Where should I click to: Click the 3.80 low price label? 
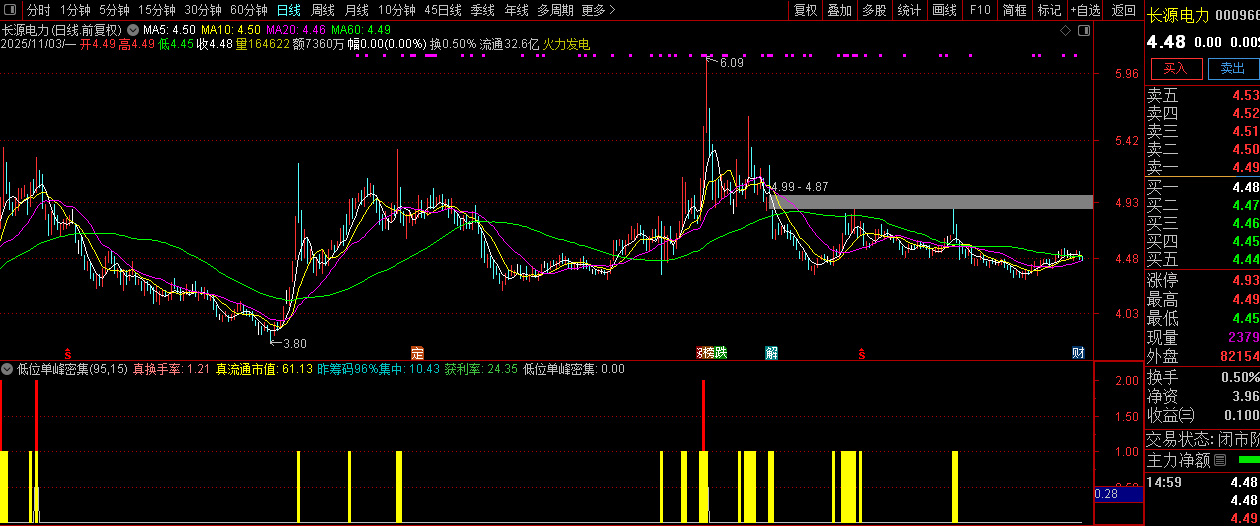(x=294, y=344)
